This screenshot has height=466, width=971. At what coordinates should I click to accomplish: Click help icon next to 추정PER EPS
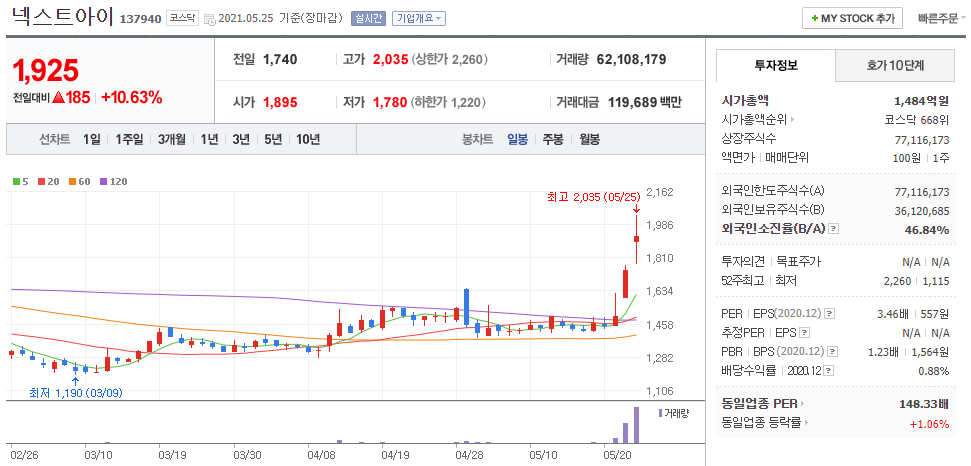[804, 333]
